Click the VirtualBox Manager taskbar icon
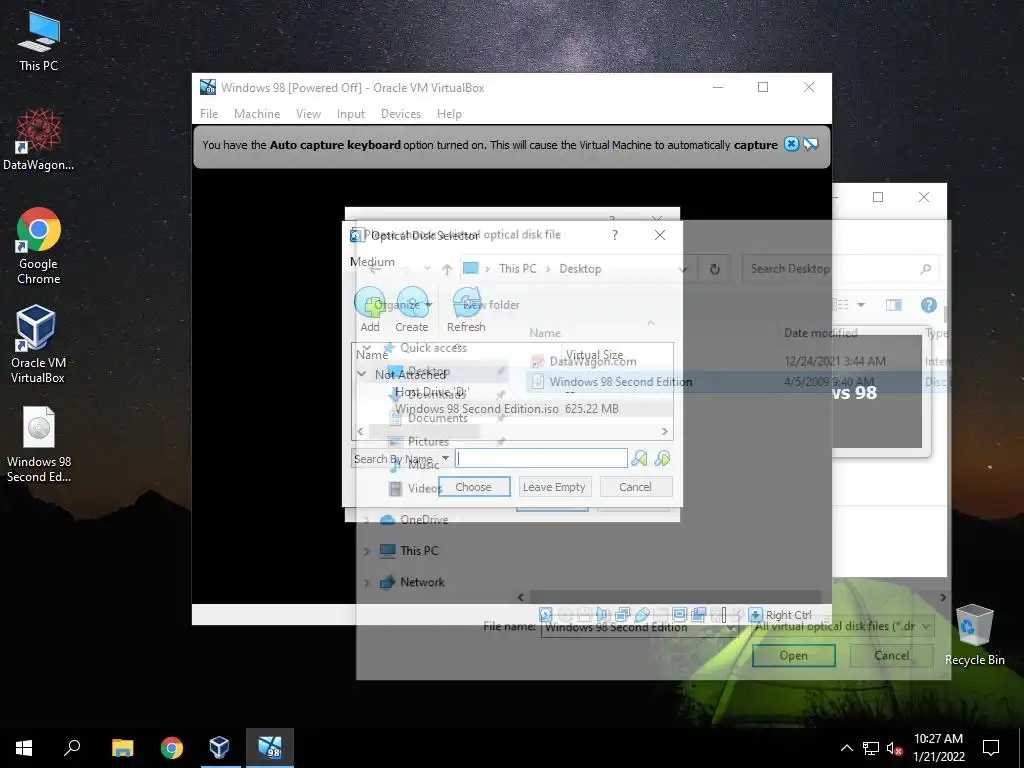The width and height of the screenshot is (1024, 768). (x=219, y=748)
